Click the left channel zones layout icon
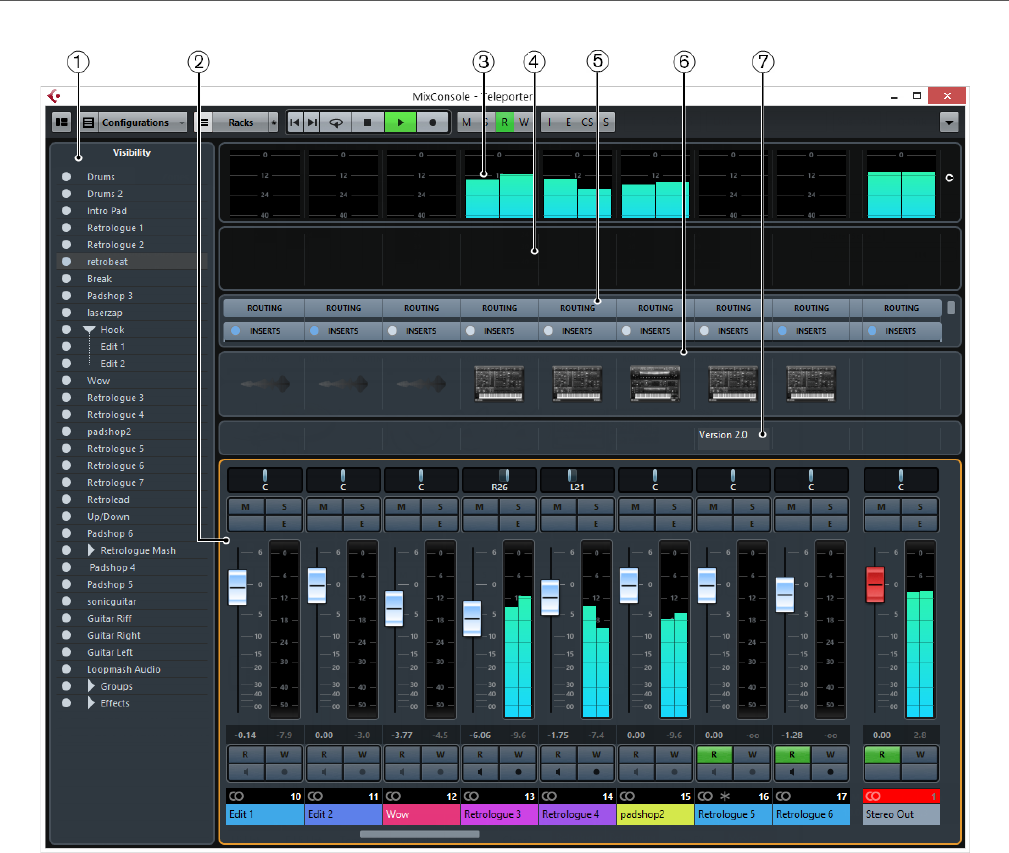Image resolution: width=1009 pixels, height=853 pixels. (62, 122)
